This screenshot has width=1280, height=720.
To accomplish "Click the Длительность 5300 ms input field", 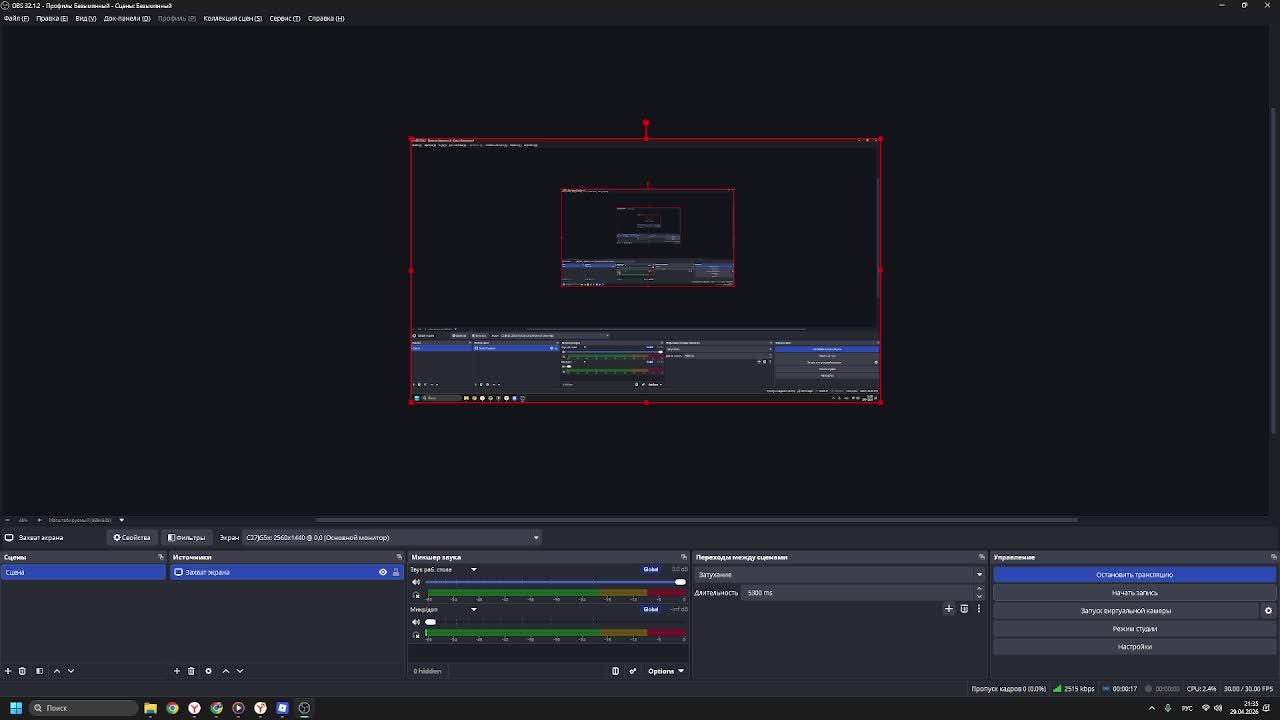I will (858, 593).
